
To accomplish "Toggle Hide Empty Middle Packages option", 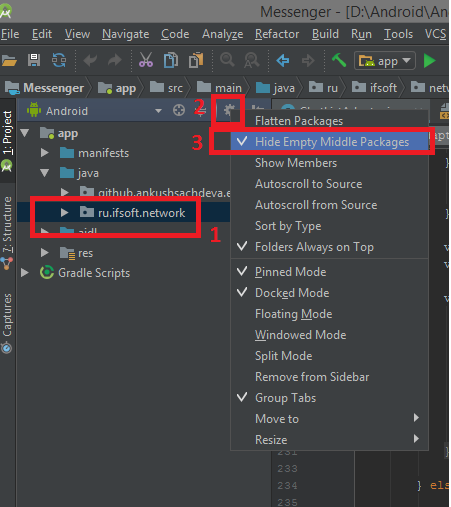I will pyautogui.click(x=329, y=142).
